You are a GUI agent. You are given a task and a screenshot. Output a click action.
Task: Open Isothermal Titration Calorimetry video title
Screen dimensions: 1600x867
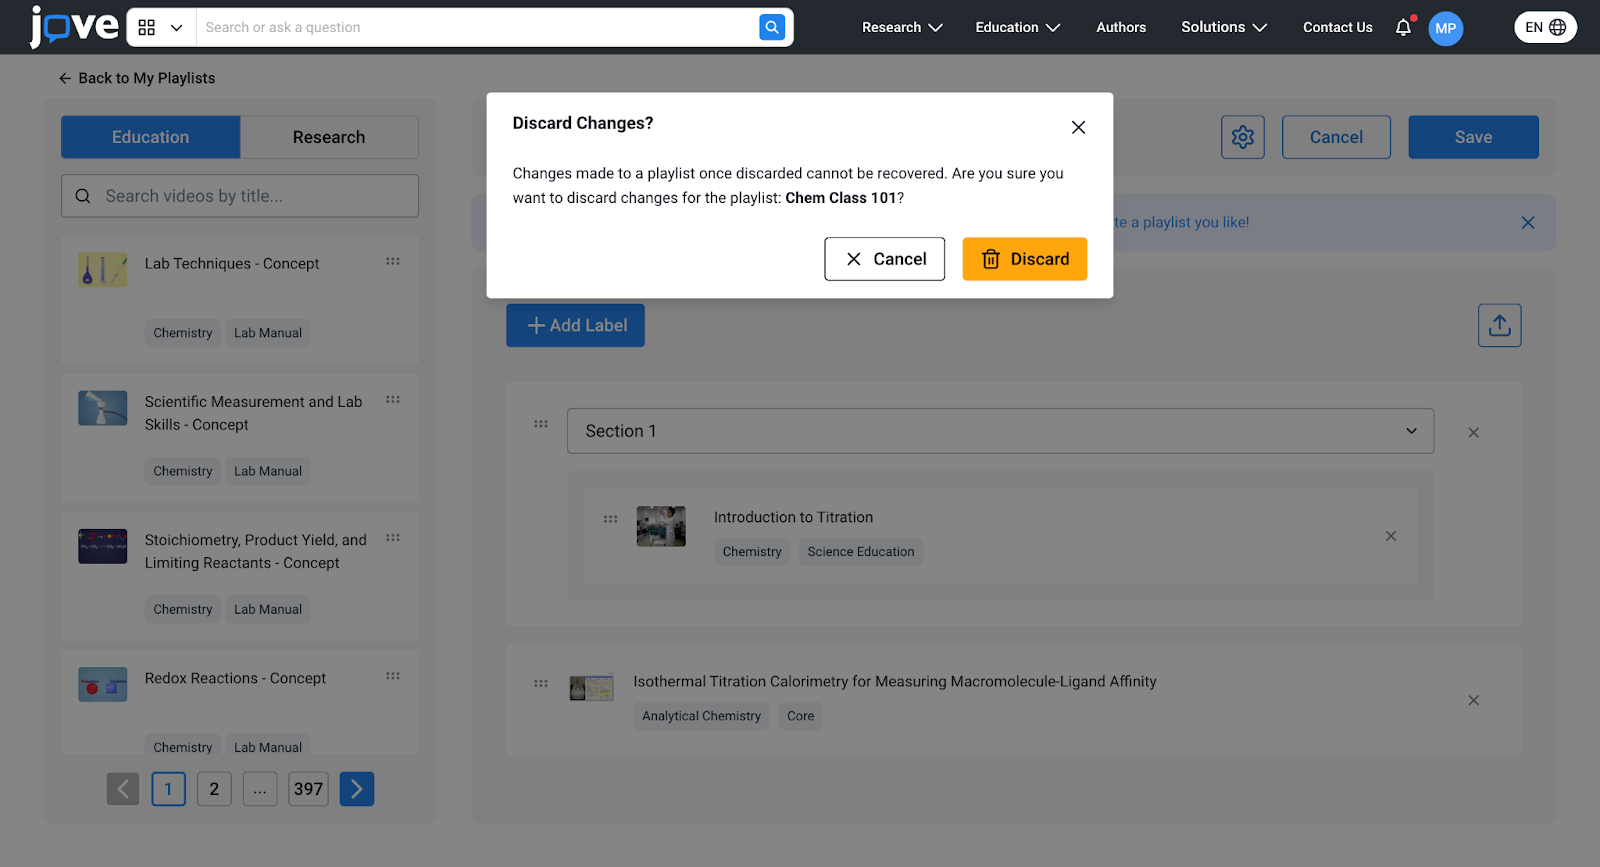[x=895, y=682]
